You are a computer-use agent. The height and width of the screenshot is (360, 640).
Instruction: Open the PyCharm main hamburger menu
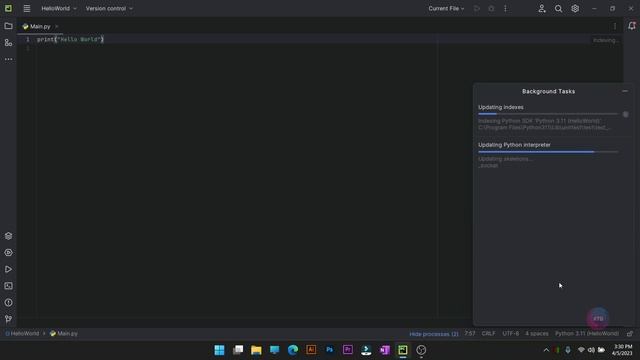click(x=27, y=9)
